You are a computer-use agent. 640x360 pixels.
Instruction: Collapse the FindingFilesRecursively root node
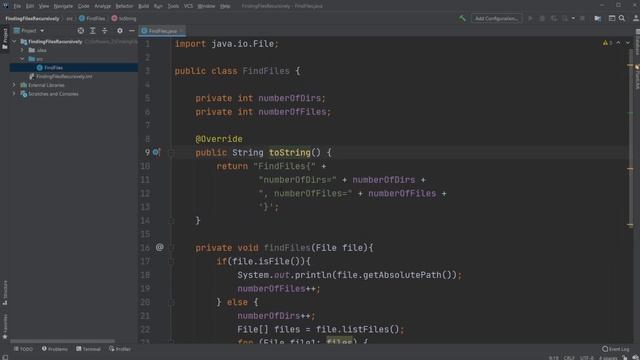click(14, 42)
